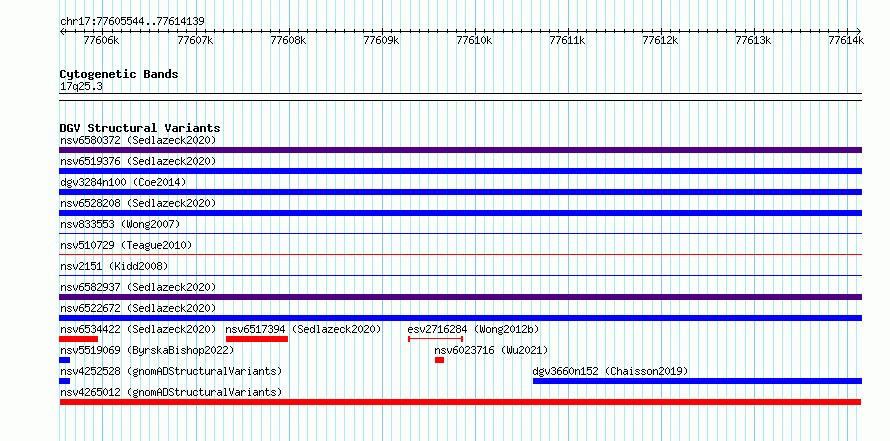Click the blue bar for nsv6519376
The image size is (890, 441).
460,171
